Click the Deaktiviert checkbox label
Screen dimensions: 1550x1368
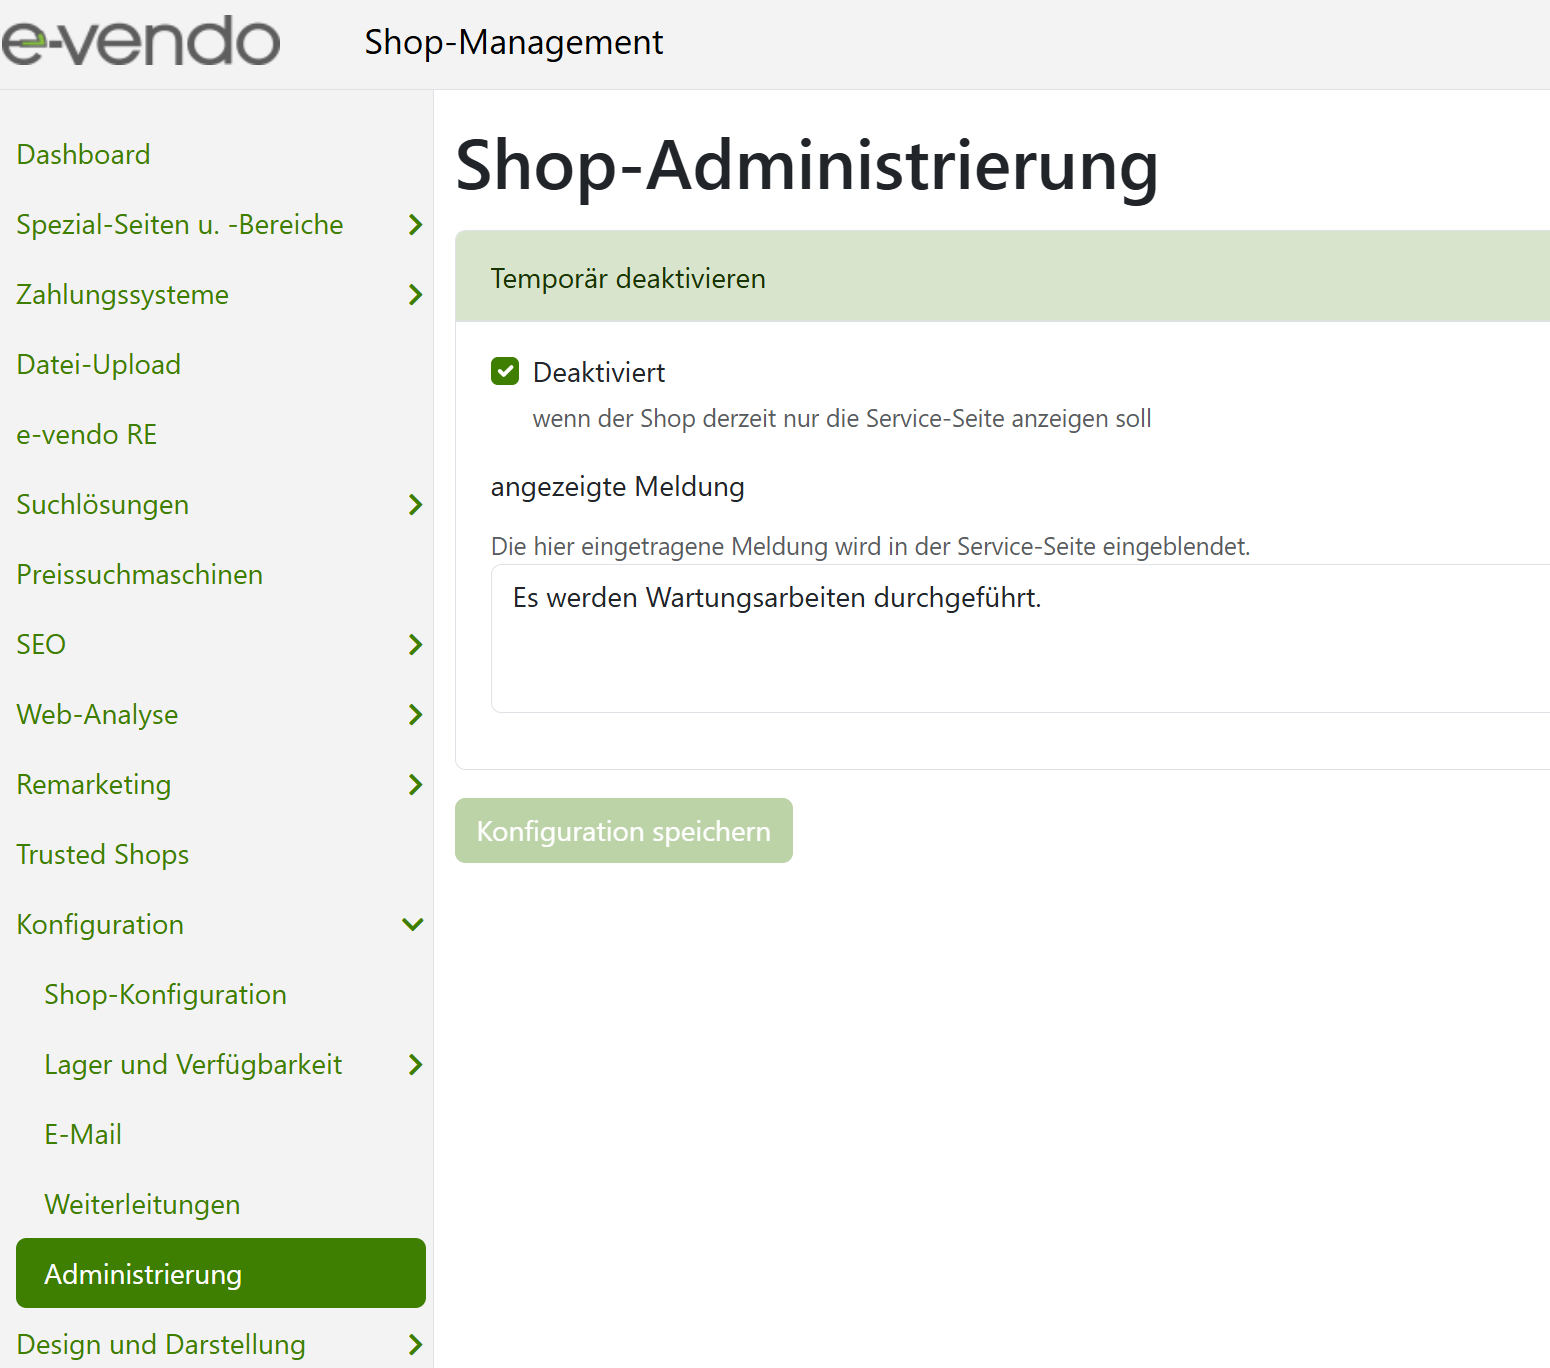[599, 373]
